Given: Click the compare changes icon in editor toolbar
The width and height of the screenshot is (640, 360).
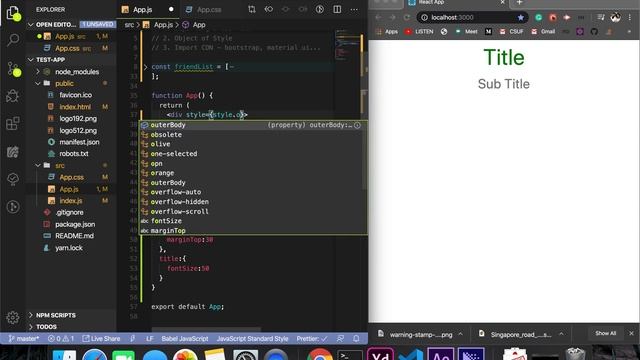Looking at the screenshot, I should [252, 9].
